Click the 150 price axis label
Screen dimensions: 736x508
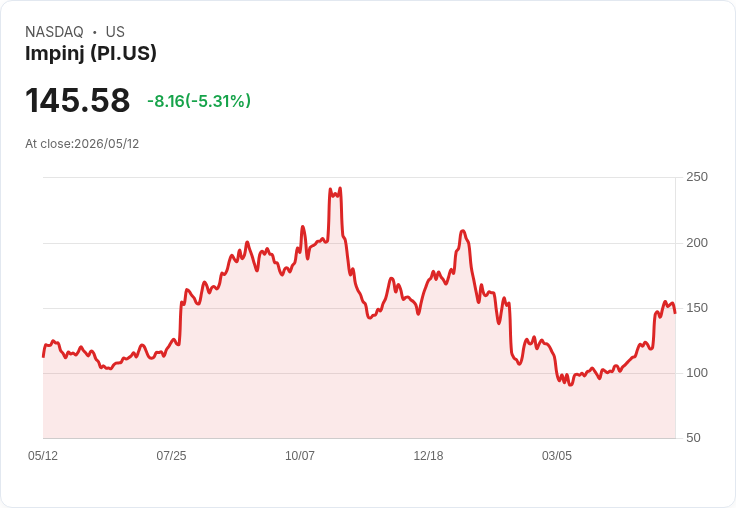pos(697,308)
